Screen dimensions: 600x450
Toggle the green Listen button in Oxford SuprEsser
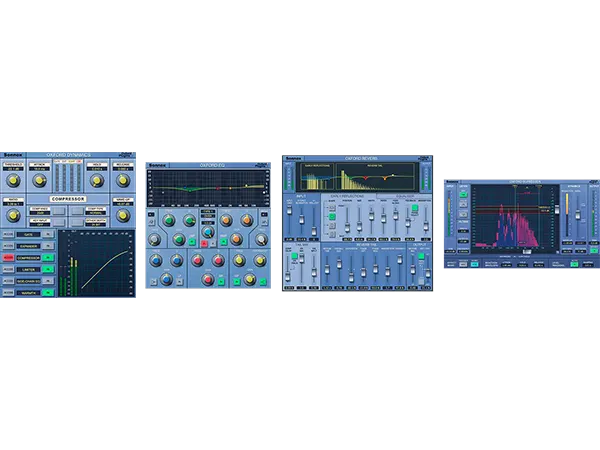[x=463, y=194]
